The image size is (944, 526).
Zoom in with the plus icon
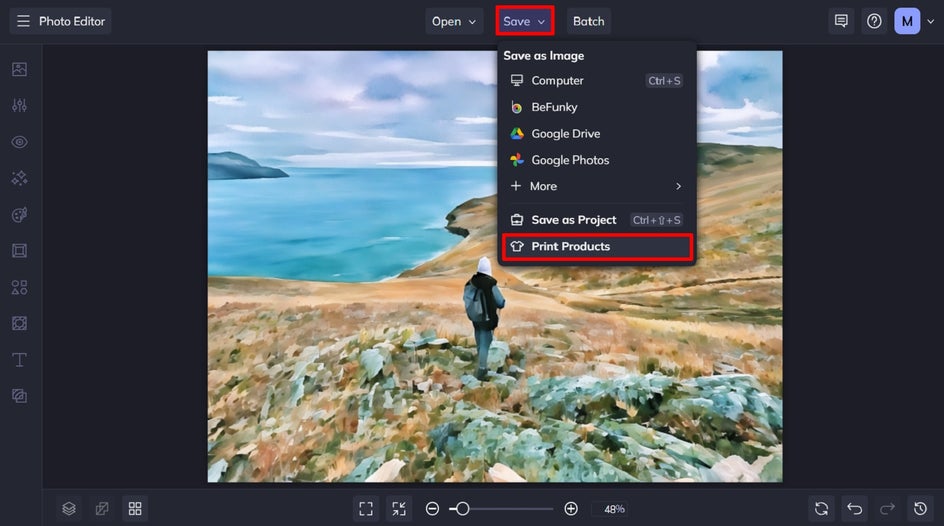tap(571, 509)
